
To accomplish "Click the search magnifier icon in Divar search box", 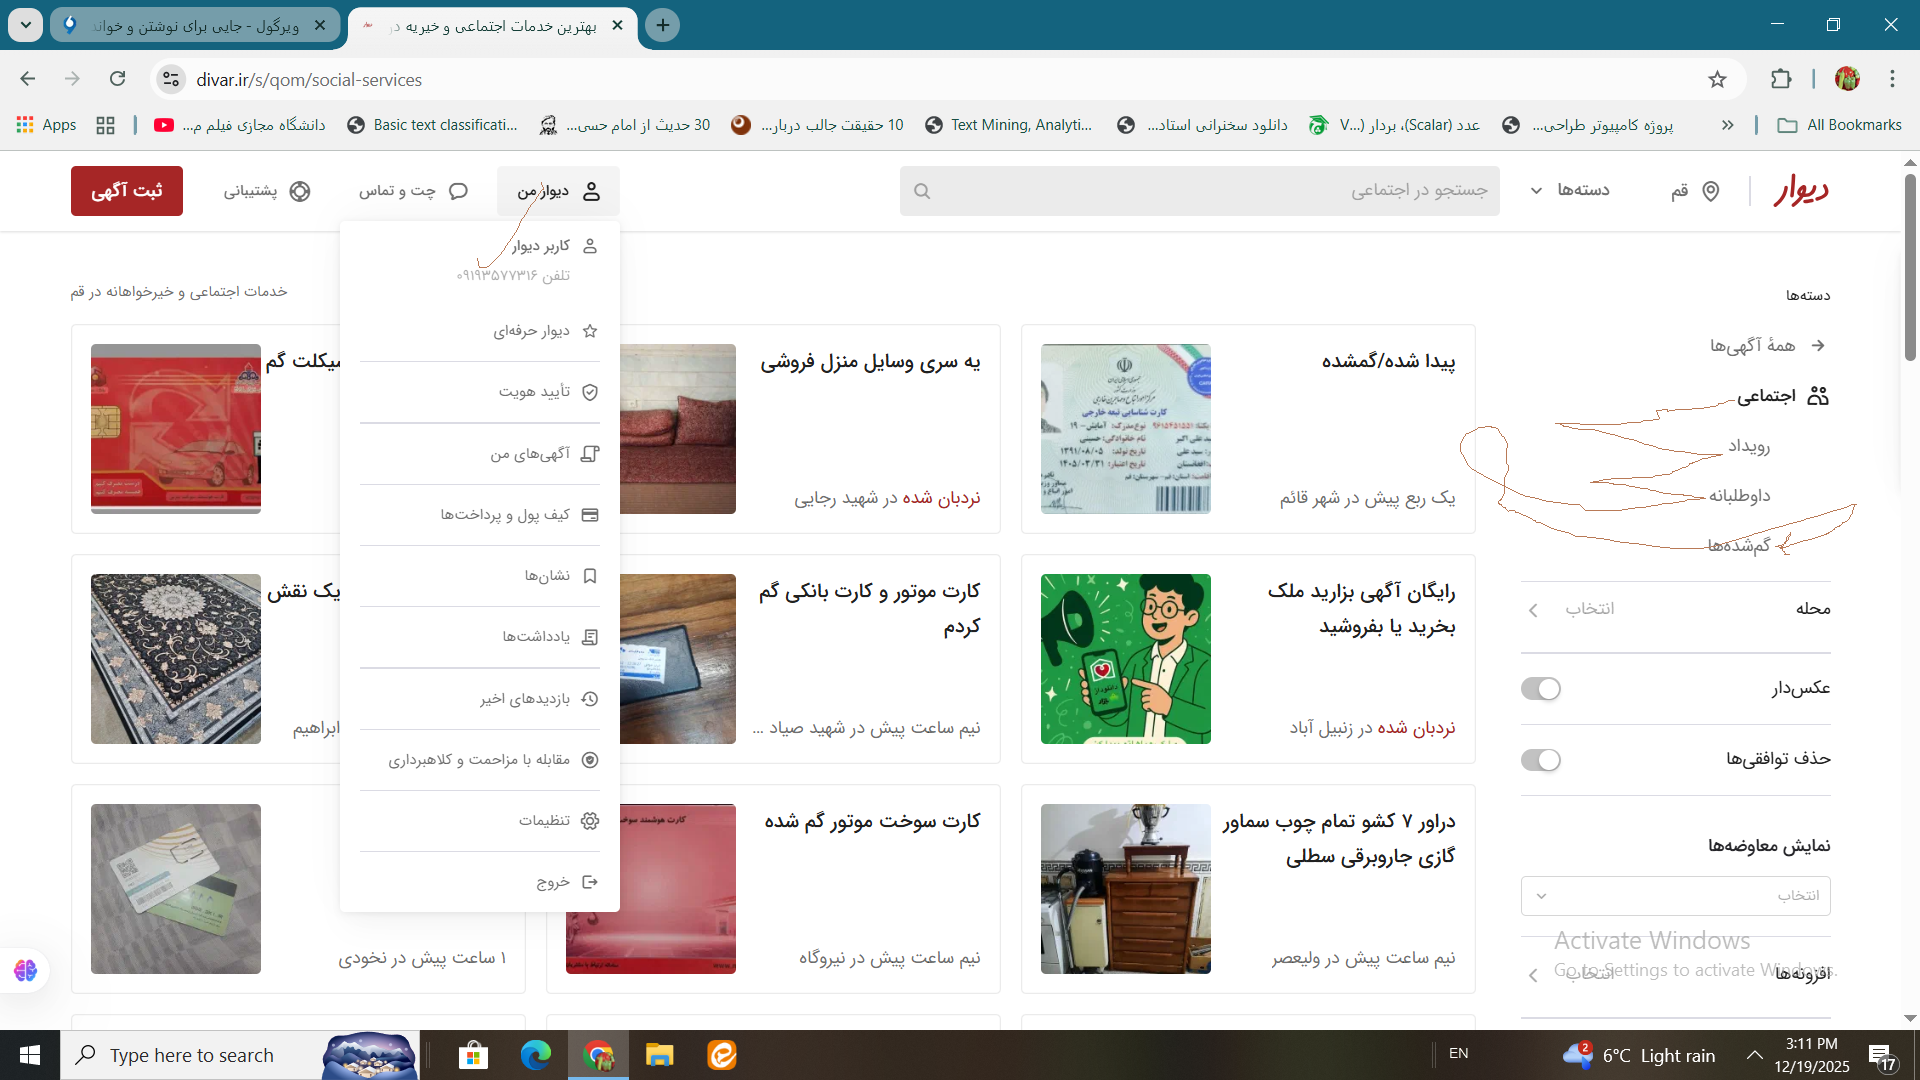I will 922,191.
